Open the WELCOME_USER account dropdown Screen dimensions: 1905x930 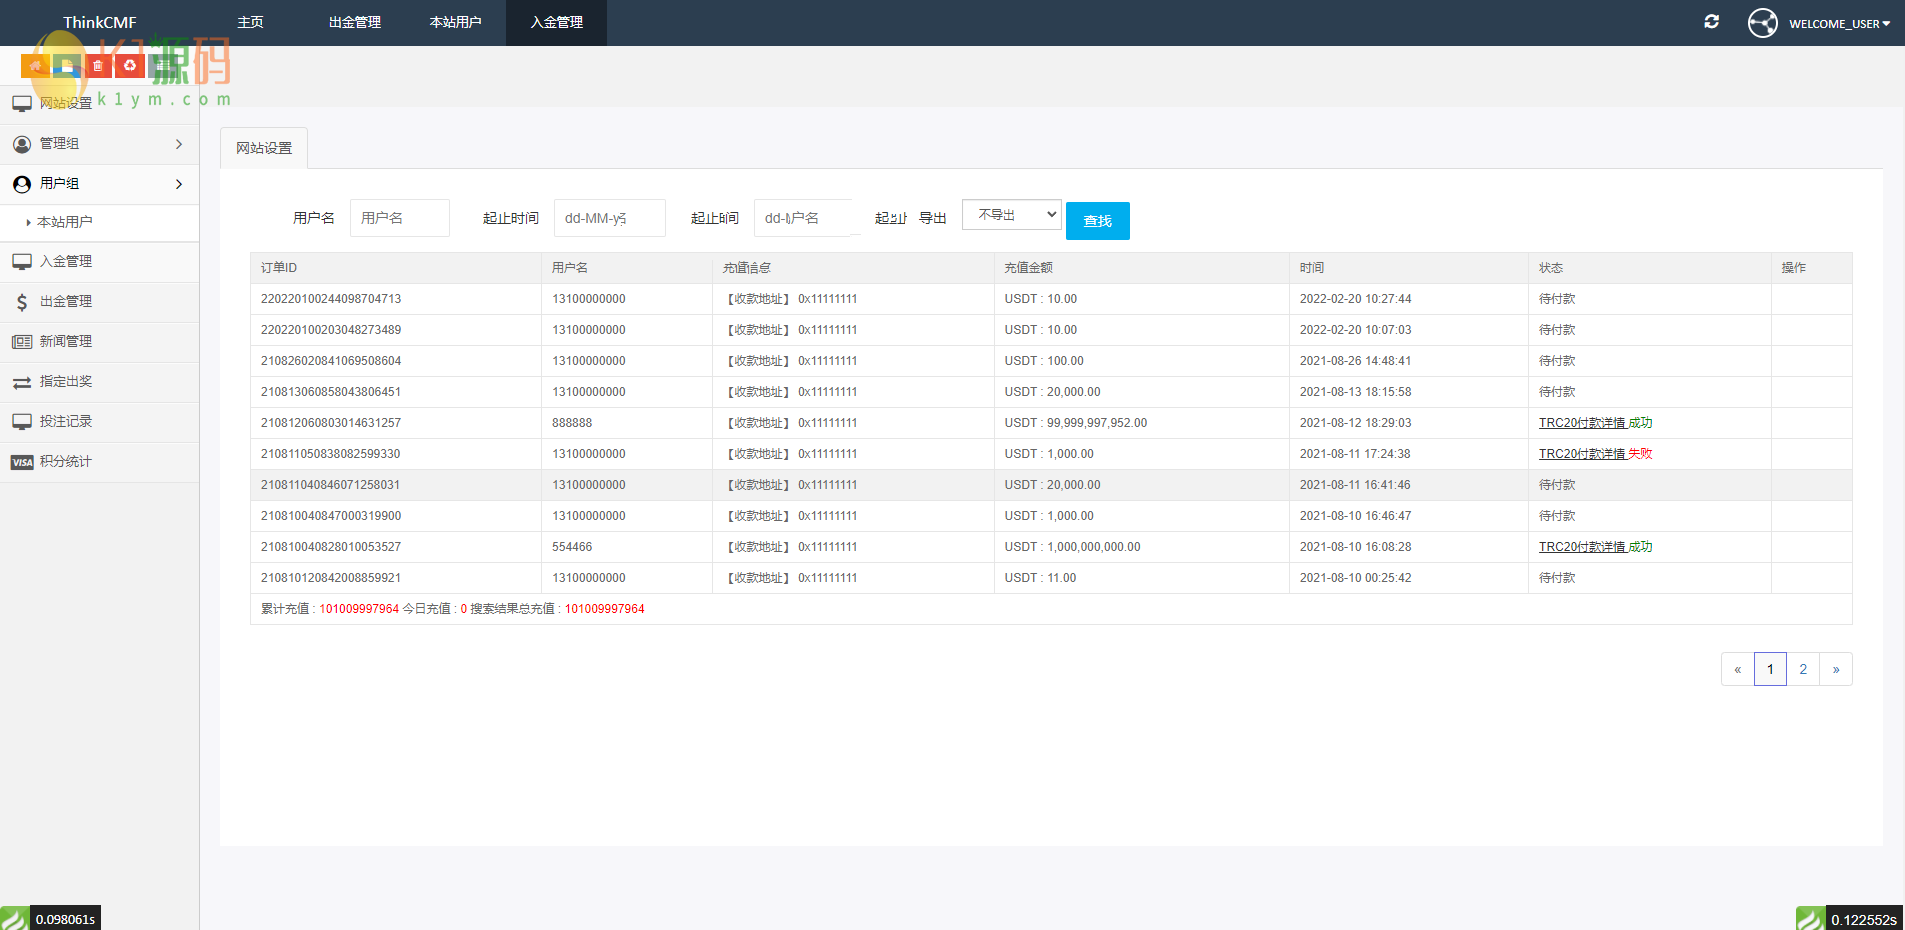pyautogui.click(x=1839, y=24)
